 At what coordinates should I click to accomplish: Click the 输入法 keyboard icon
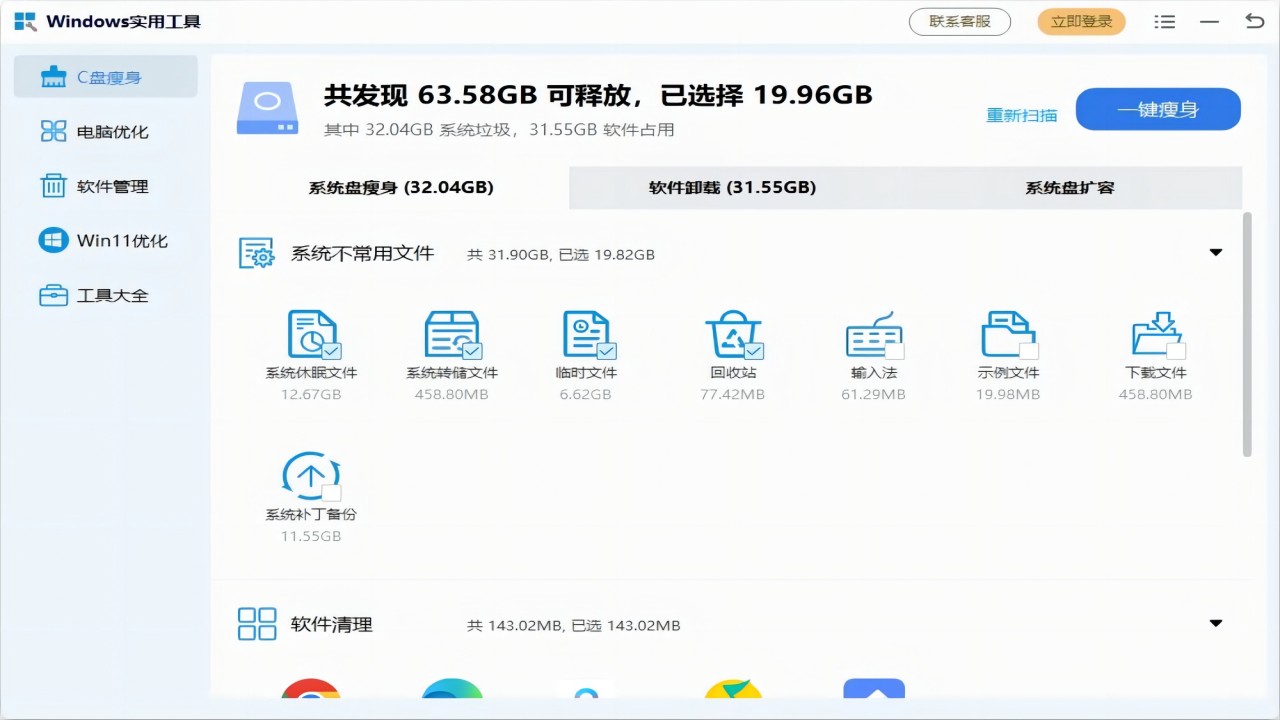873,338
